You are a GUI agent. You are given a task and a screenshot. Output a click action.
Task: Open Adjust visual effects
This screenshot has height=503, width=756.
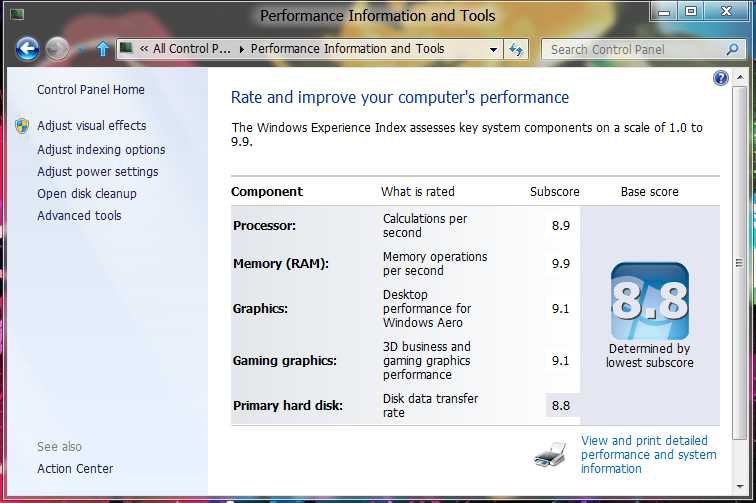pos(92,125)
